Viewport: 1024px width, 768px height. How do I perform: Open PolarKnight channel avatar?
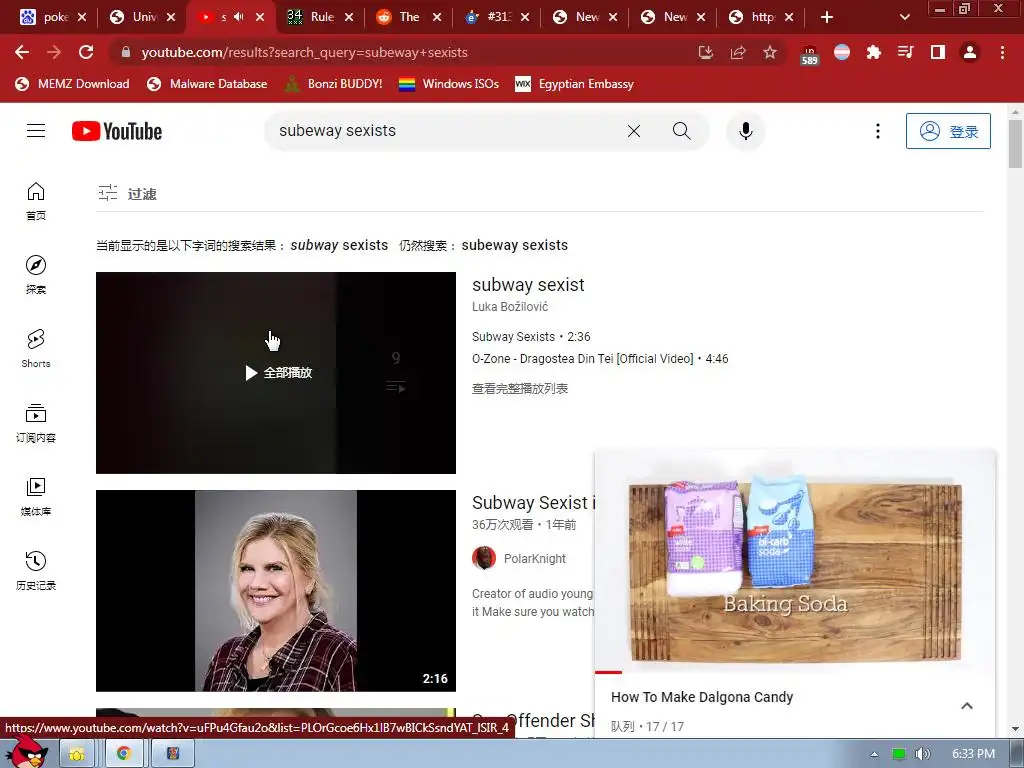coord(484,558)
